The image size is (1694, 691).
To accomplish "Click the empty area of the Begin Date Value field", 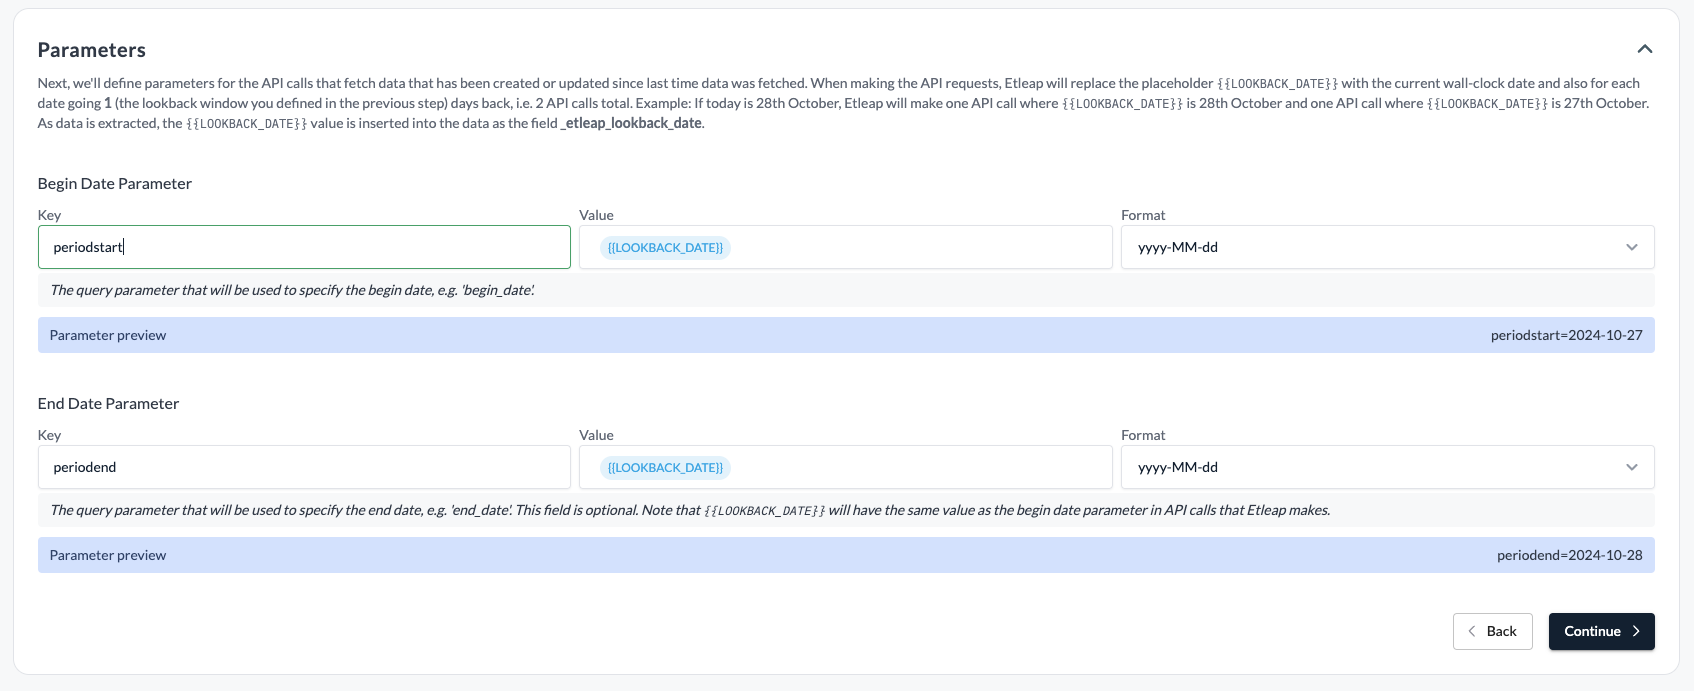I will tap(920, 247).
